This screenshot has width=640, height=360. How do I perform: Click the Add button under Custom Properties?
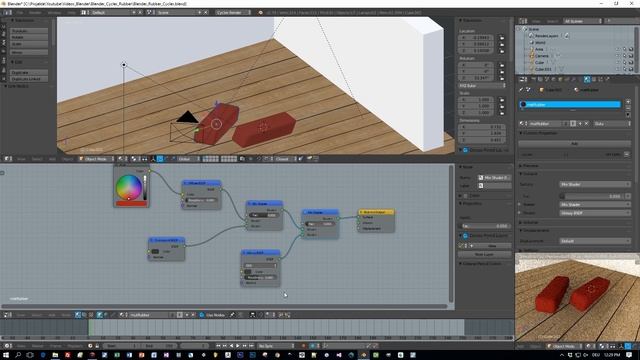pos(575,144)
